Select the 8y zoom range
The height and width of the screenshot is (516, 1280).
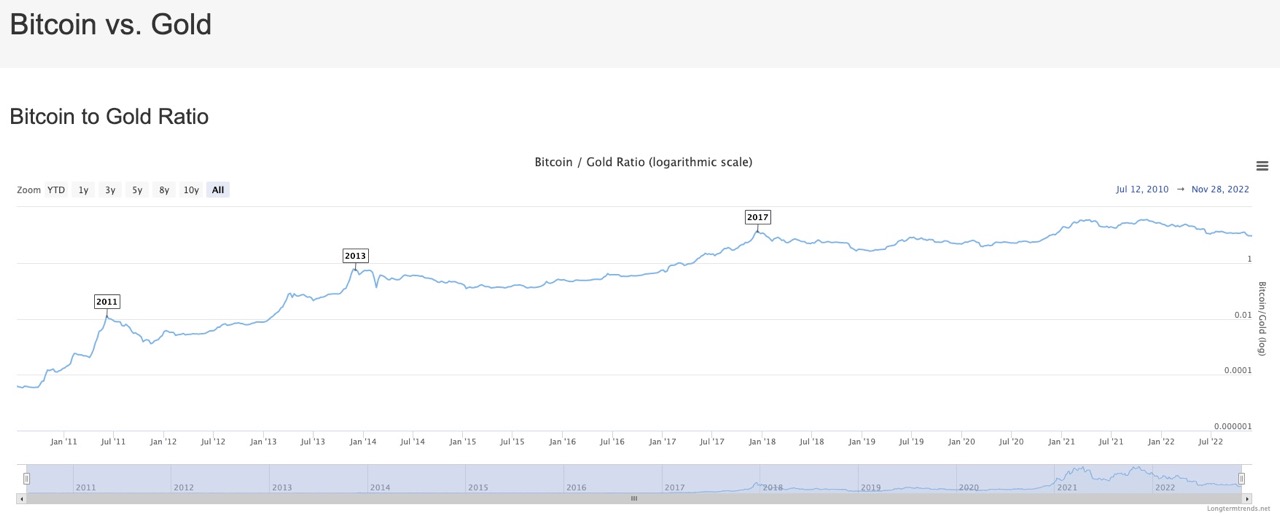(x=164, y=190)
